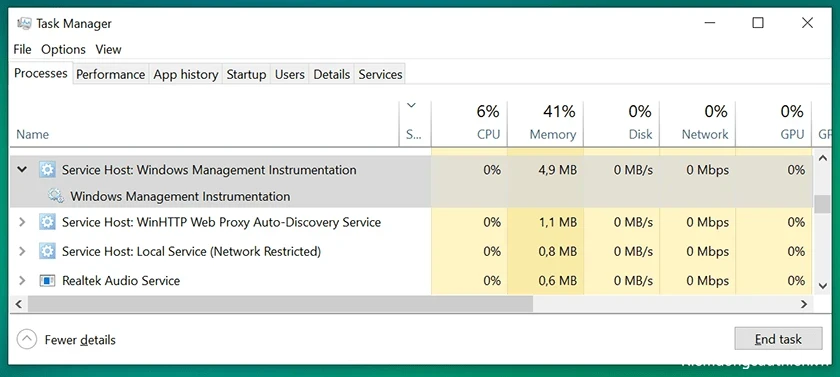
Task: Collapse Service Host: Windows Management Instrumentation group
Action: [22, 170]
